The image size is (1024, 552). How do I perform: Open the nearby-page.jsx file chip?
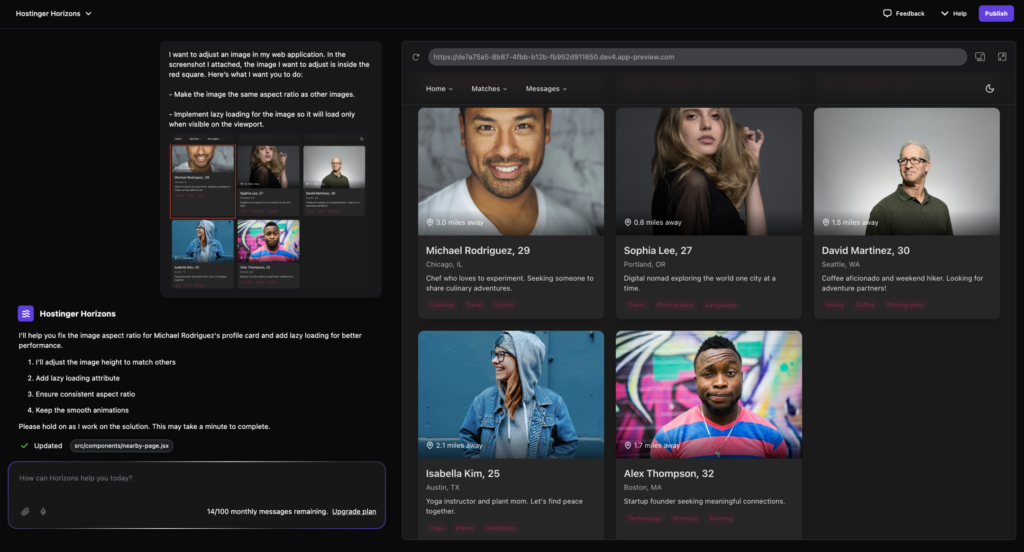point(122,445)
